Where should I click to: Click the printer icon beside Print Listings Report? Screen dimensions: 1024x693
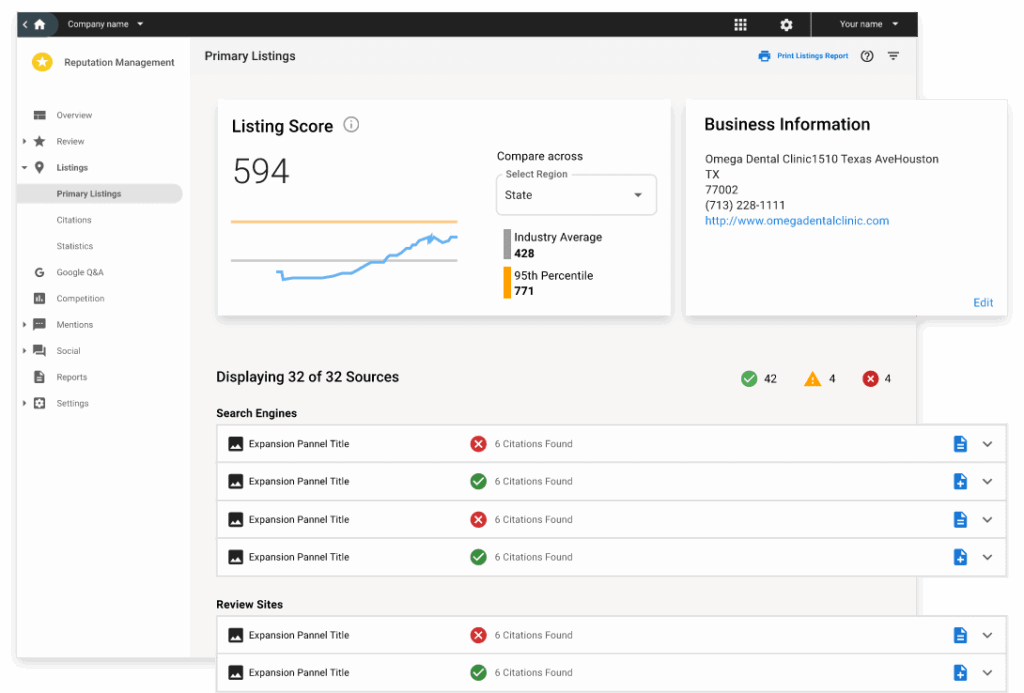[x=763, y=56]
